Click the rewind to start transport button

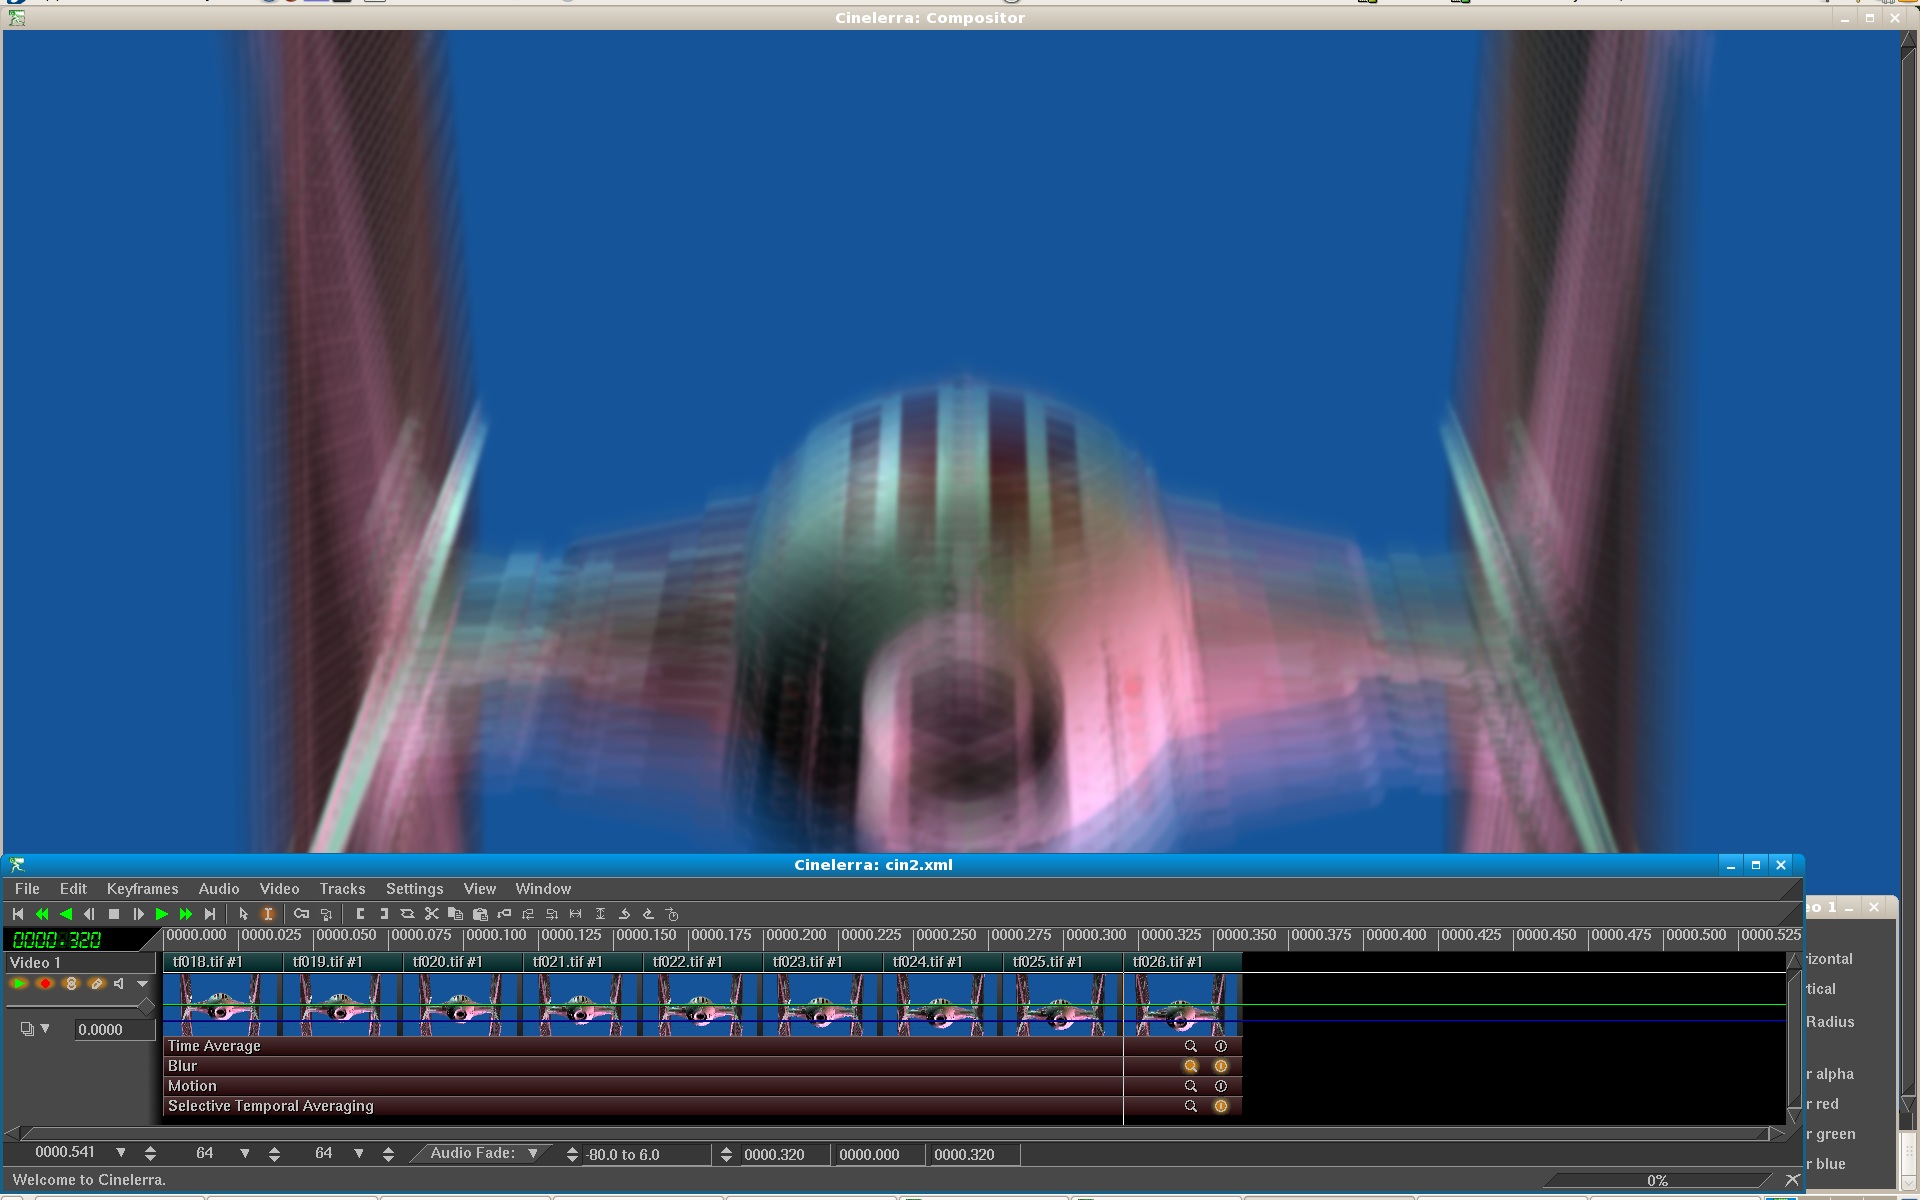18,914
